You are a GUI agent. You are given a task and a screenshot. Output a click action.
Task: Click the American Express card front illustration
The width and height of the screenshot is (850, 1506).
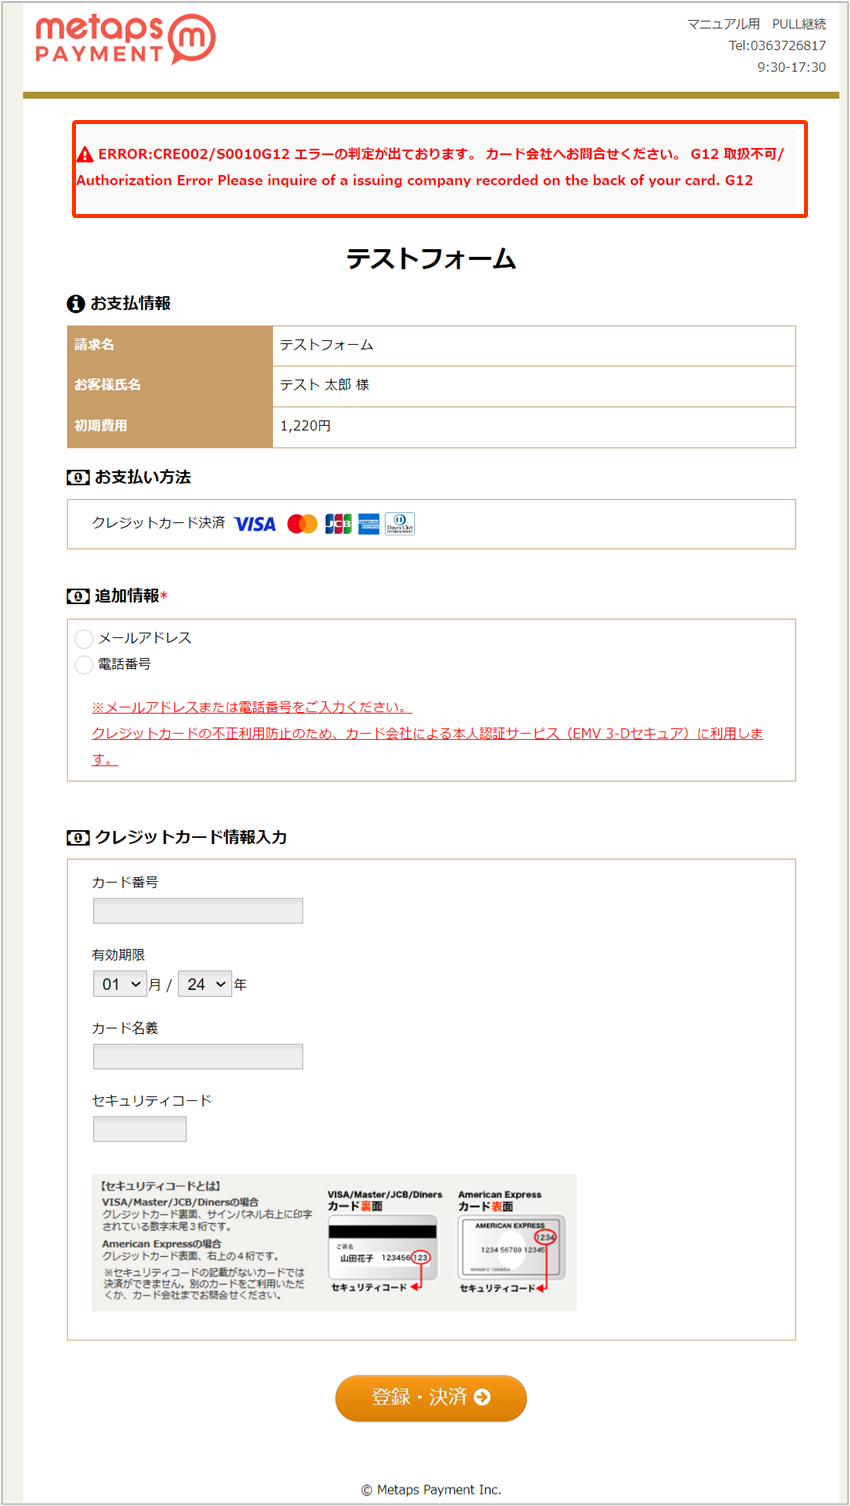(511, 1247)
